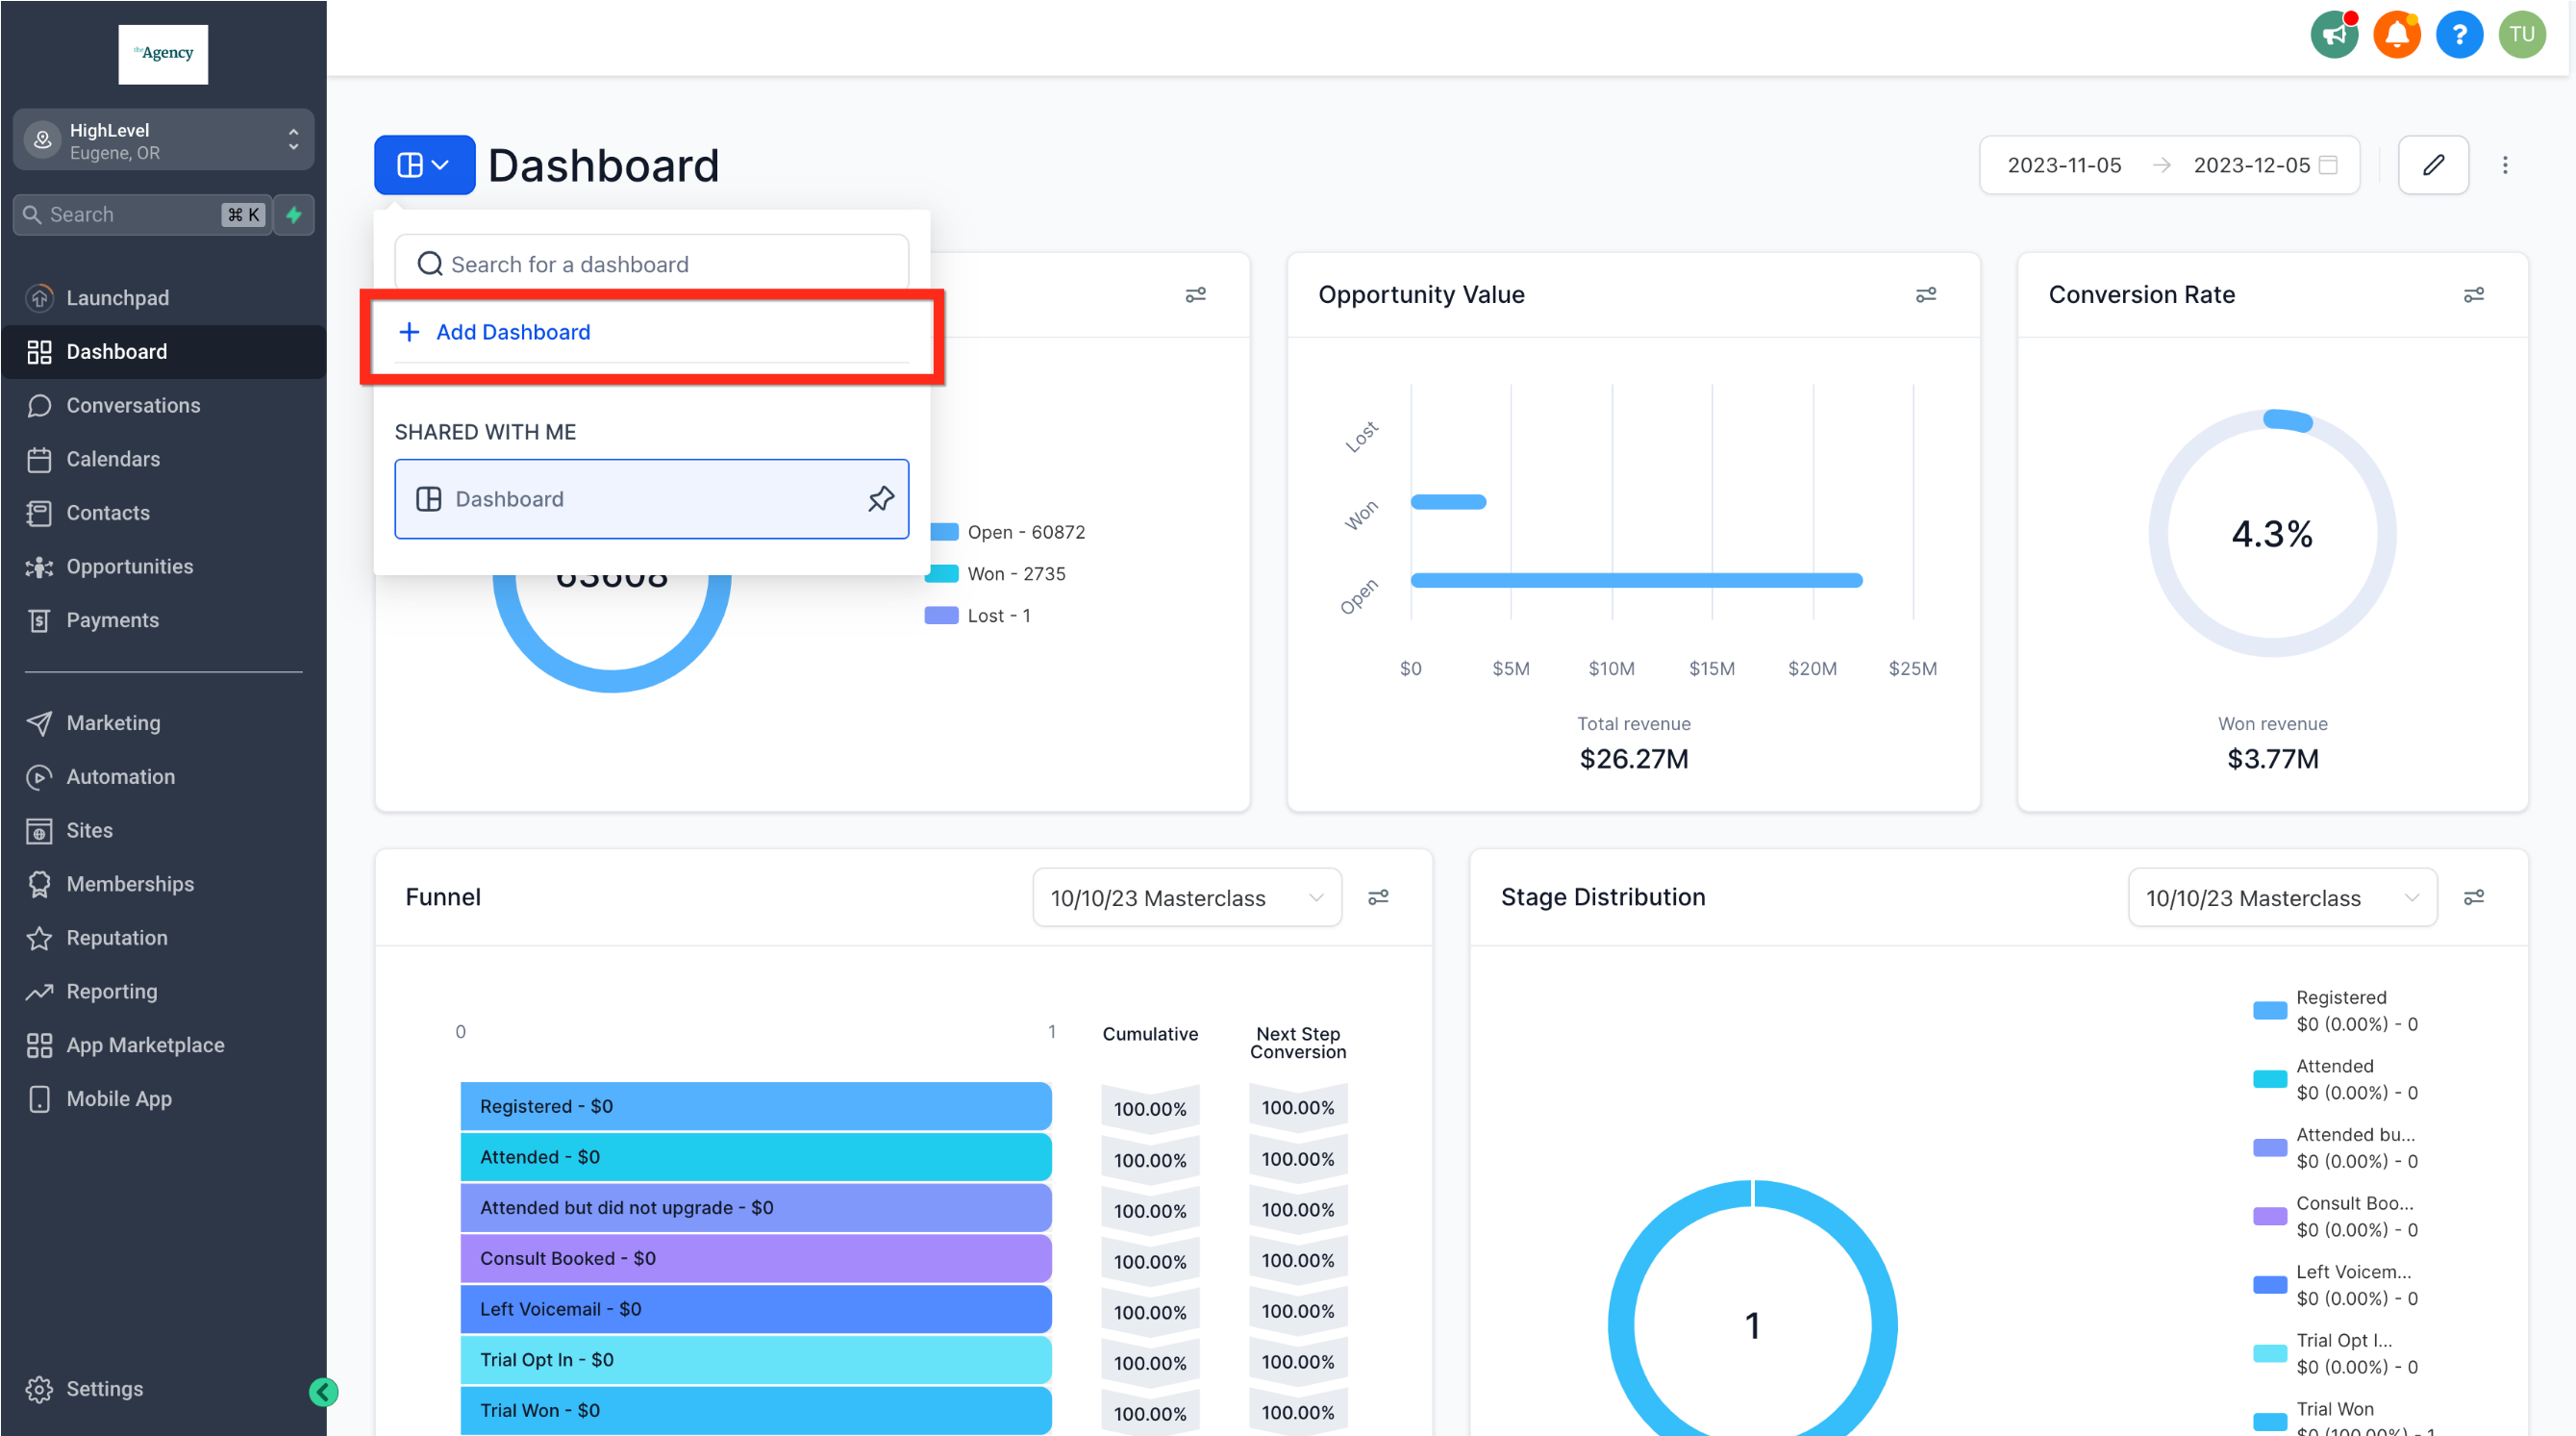This screenshot has width=2576, height=1436.
Task: Open the Opportunity Value widget filter icon
Action: [x=1926, y=295]
